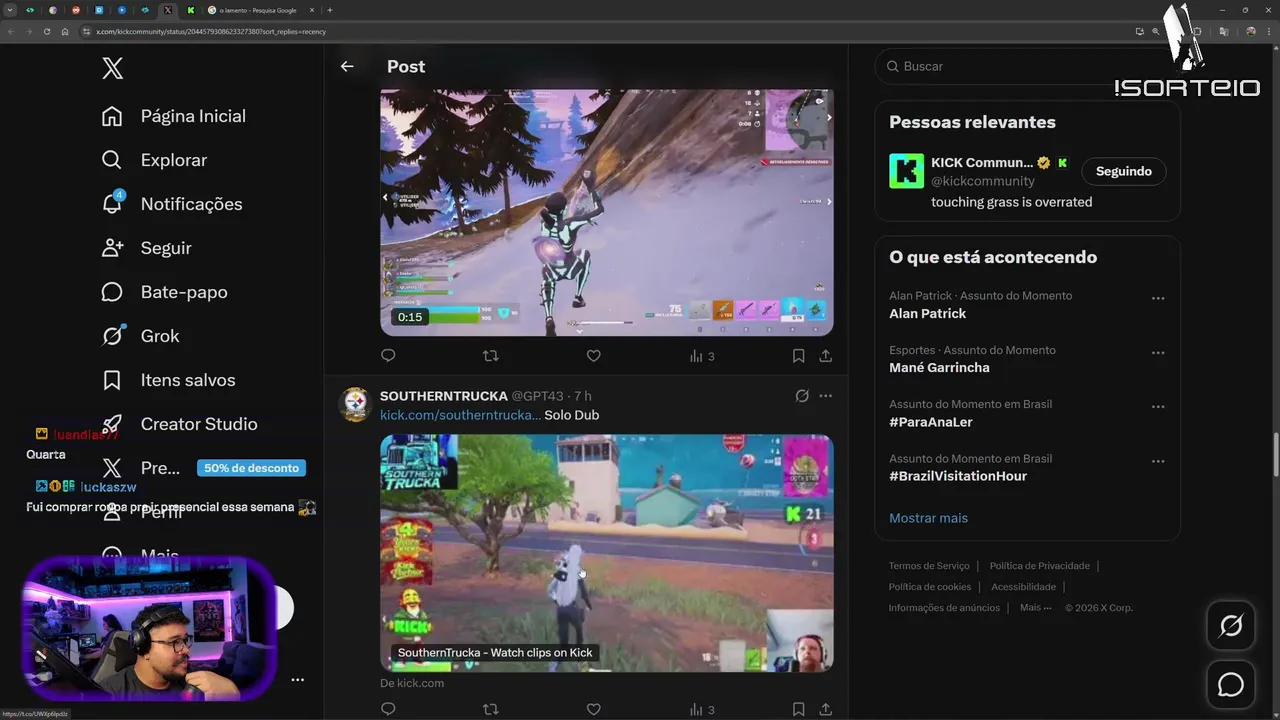Open the Alan Patrick trending topic
Viewport: 1280px width, 720px height.
point(927,313)
